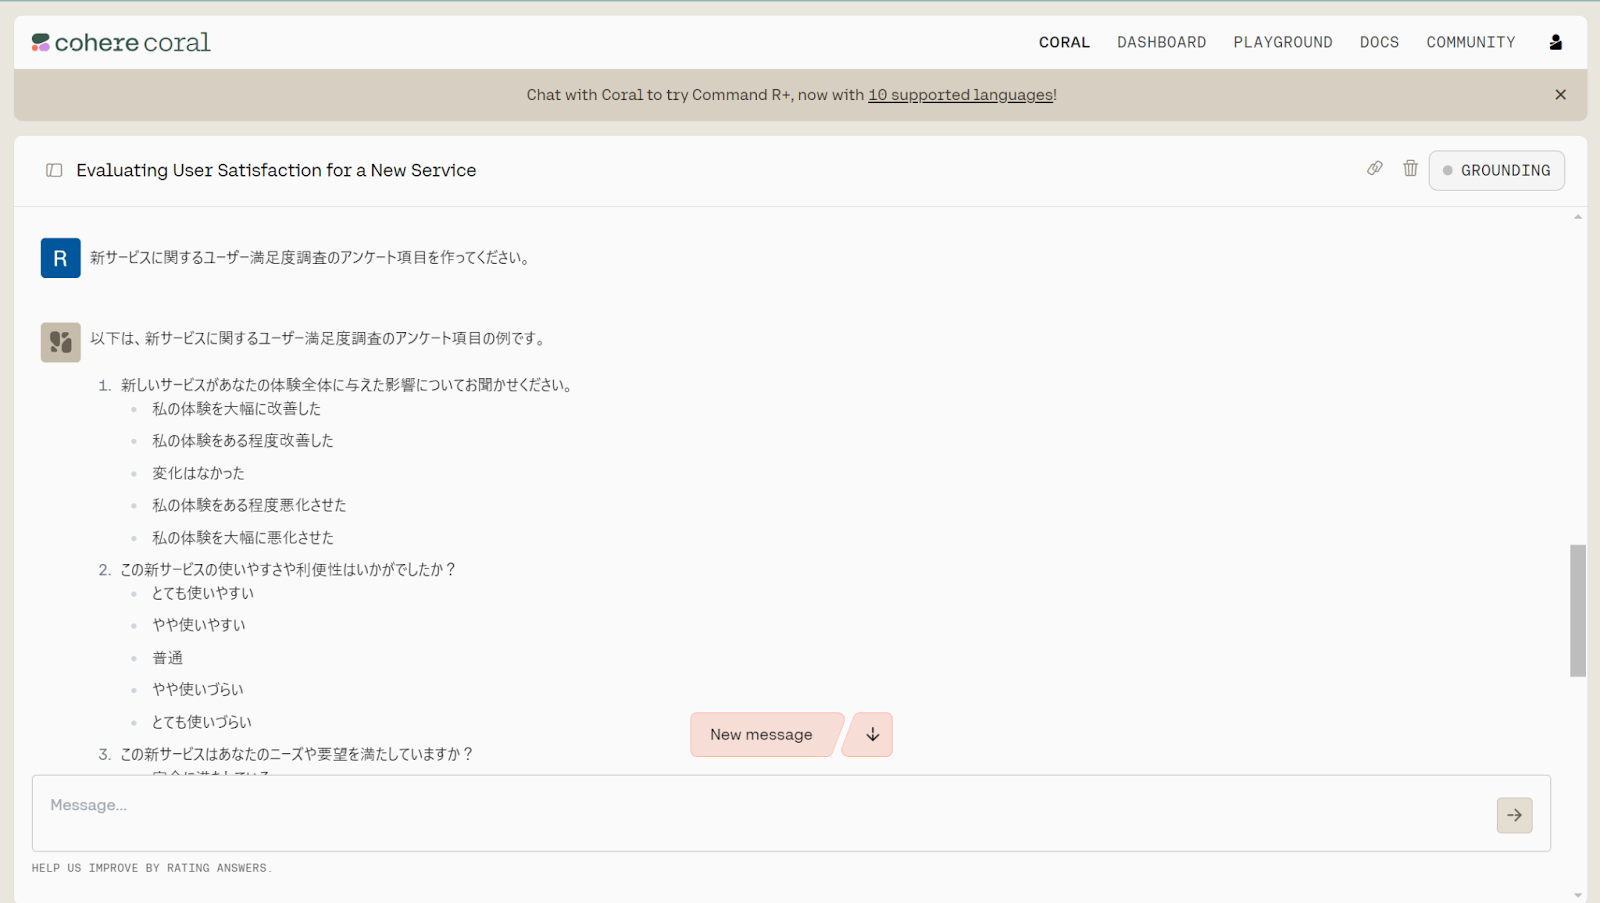Click the scroll-down arrow next to New message
This screenshot has height=903, width=1600.
point(872,735)
